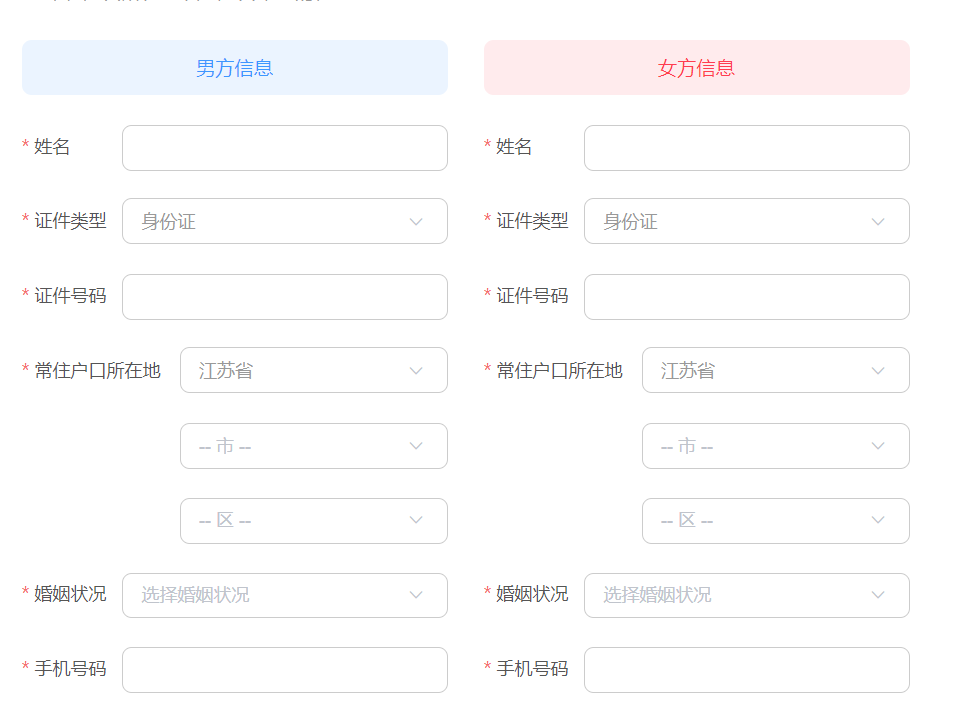The image size is (972, 720).
Task: Click the male 手机号码 input field
Action: click(285, 670)
